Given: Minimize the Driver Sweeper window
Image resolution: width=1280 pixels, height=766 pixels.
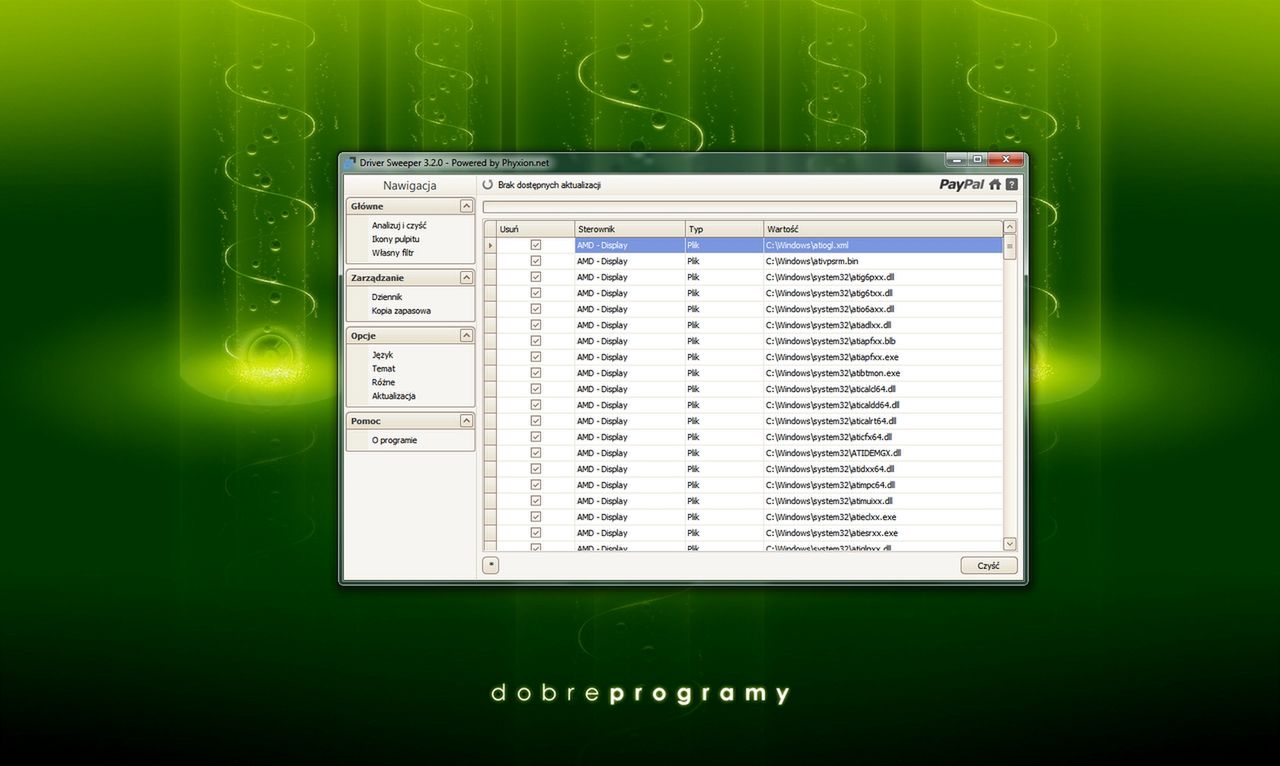Looking at the screenshot, I should tap(957, 159).
